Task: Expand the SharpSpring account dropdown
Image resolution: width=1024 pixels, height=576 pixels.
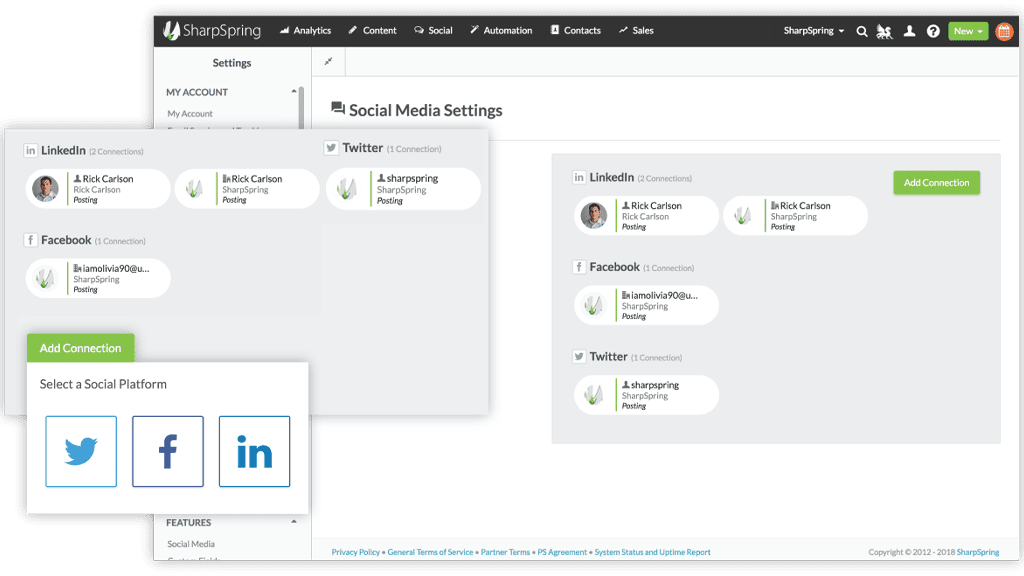Action: point(814,31)
